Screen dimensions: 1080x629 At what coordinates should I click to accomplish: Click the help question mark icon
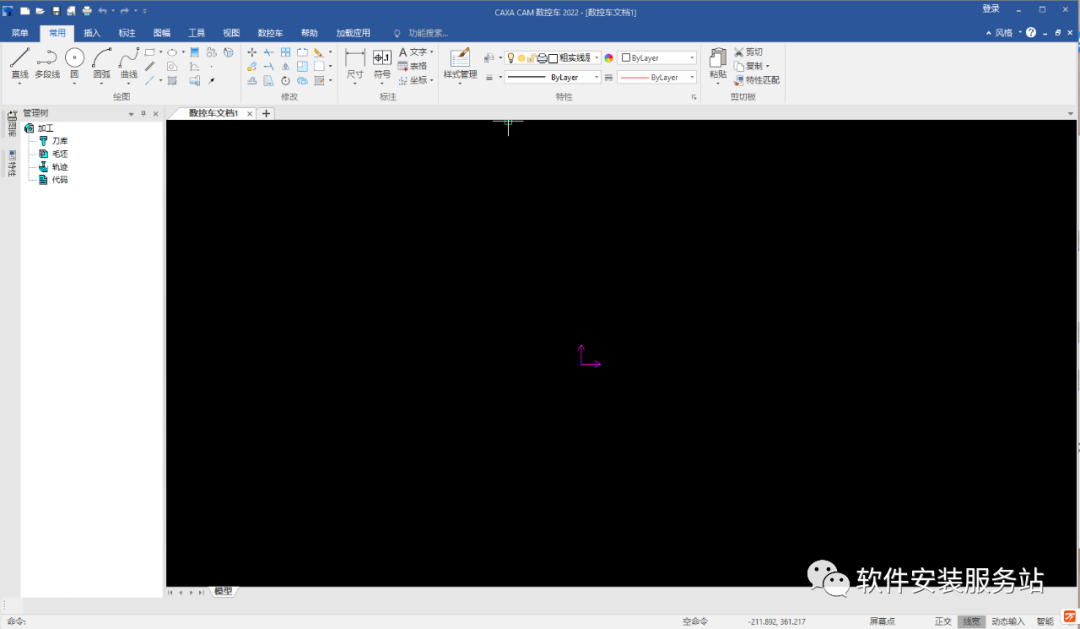(1030, 32)
